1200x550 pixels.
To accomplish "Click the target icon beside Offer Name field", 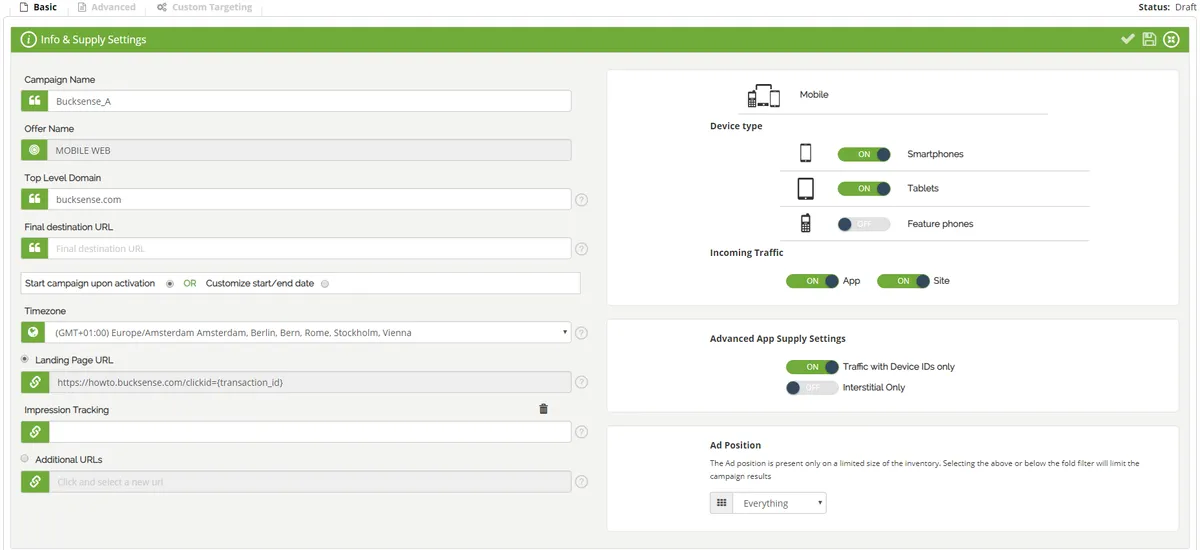I will (34, 150).
